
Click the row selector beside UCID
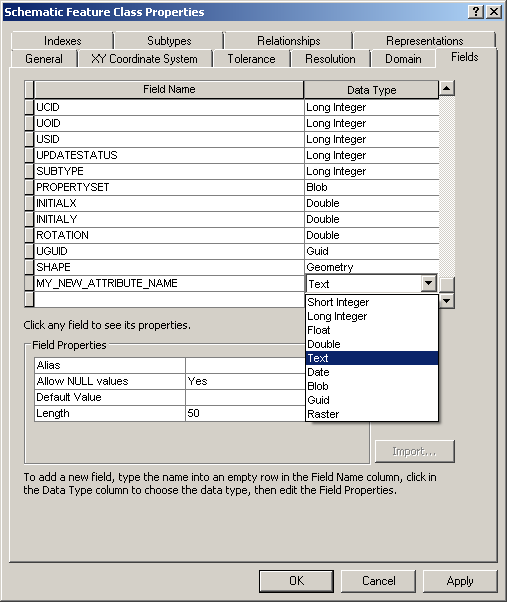tap(29, 107)
